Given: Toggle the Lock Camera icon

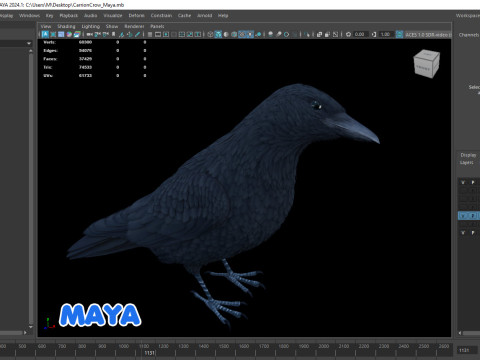Looking at the screenshot, I should [97, 34].
